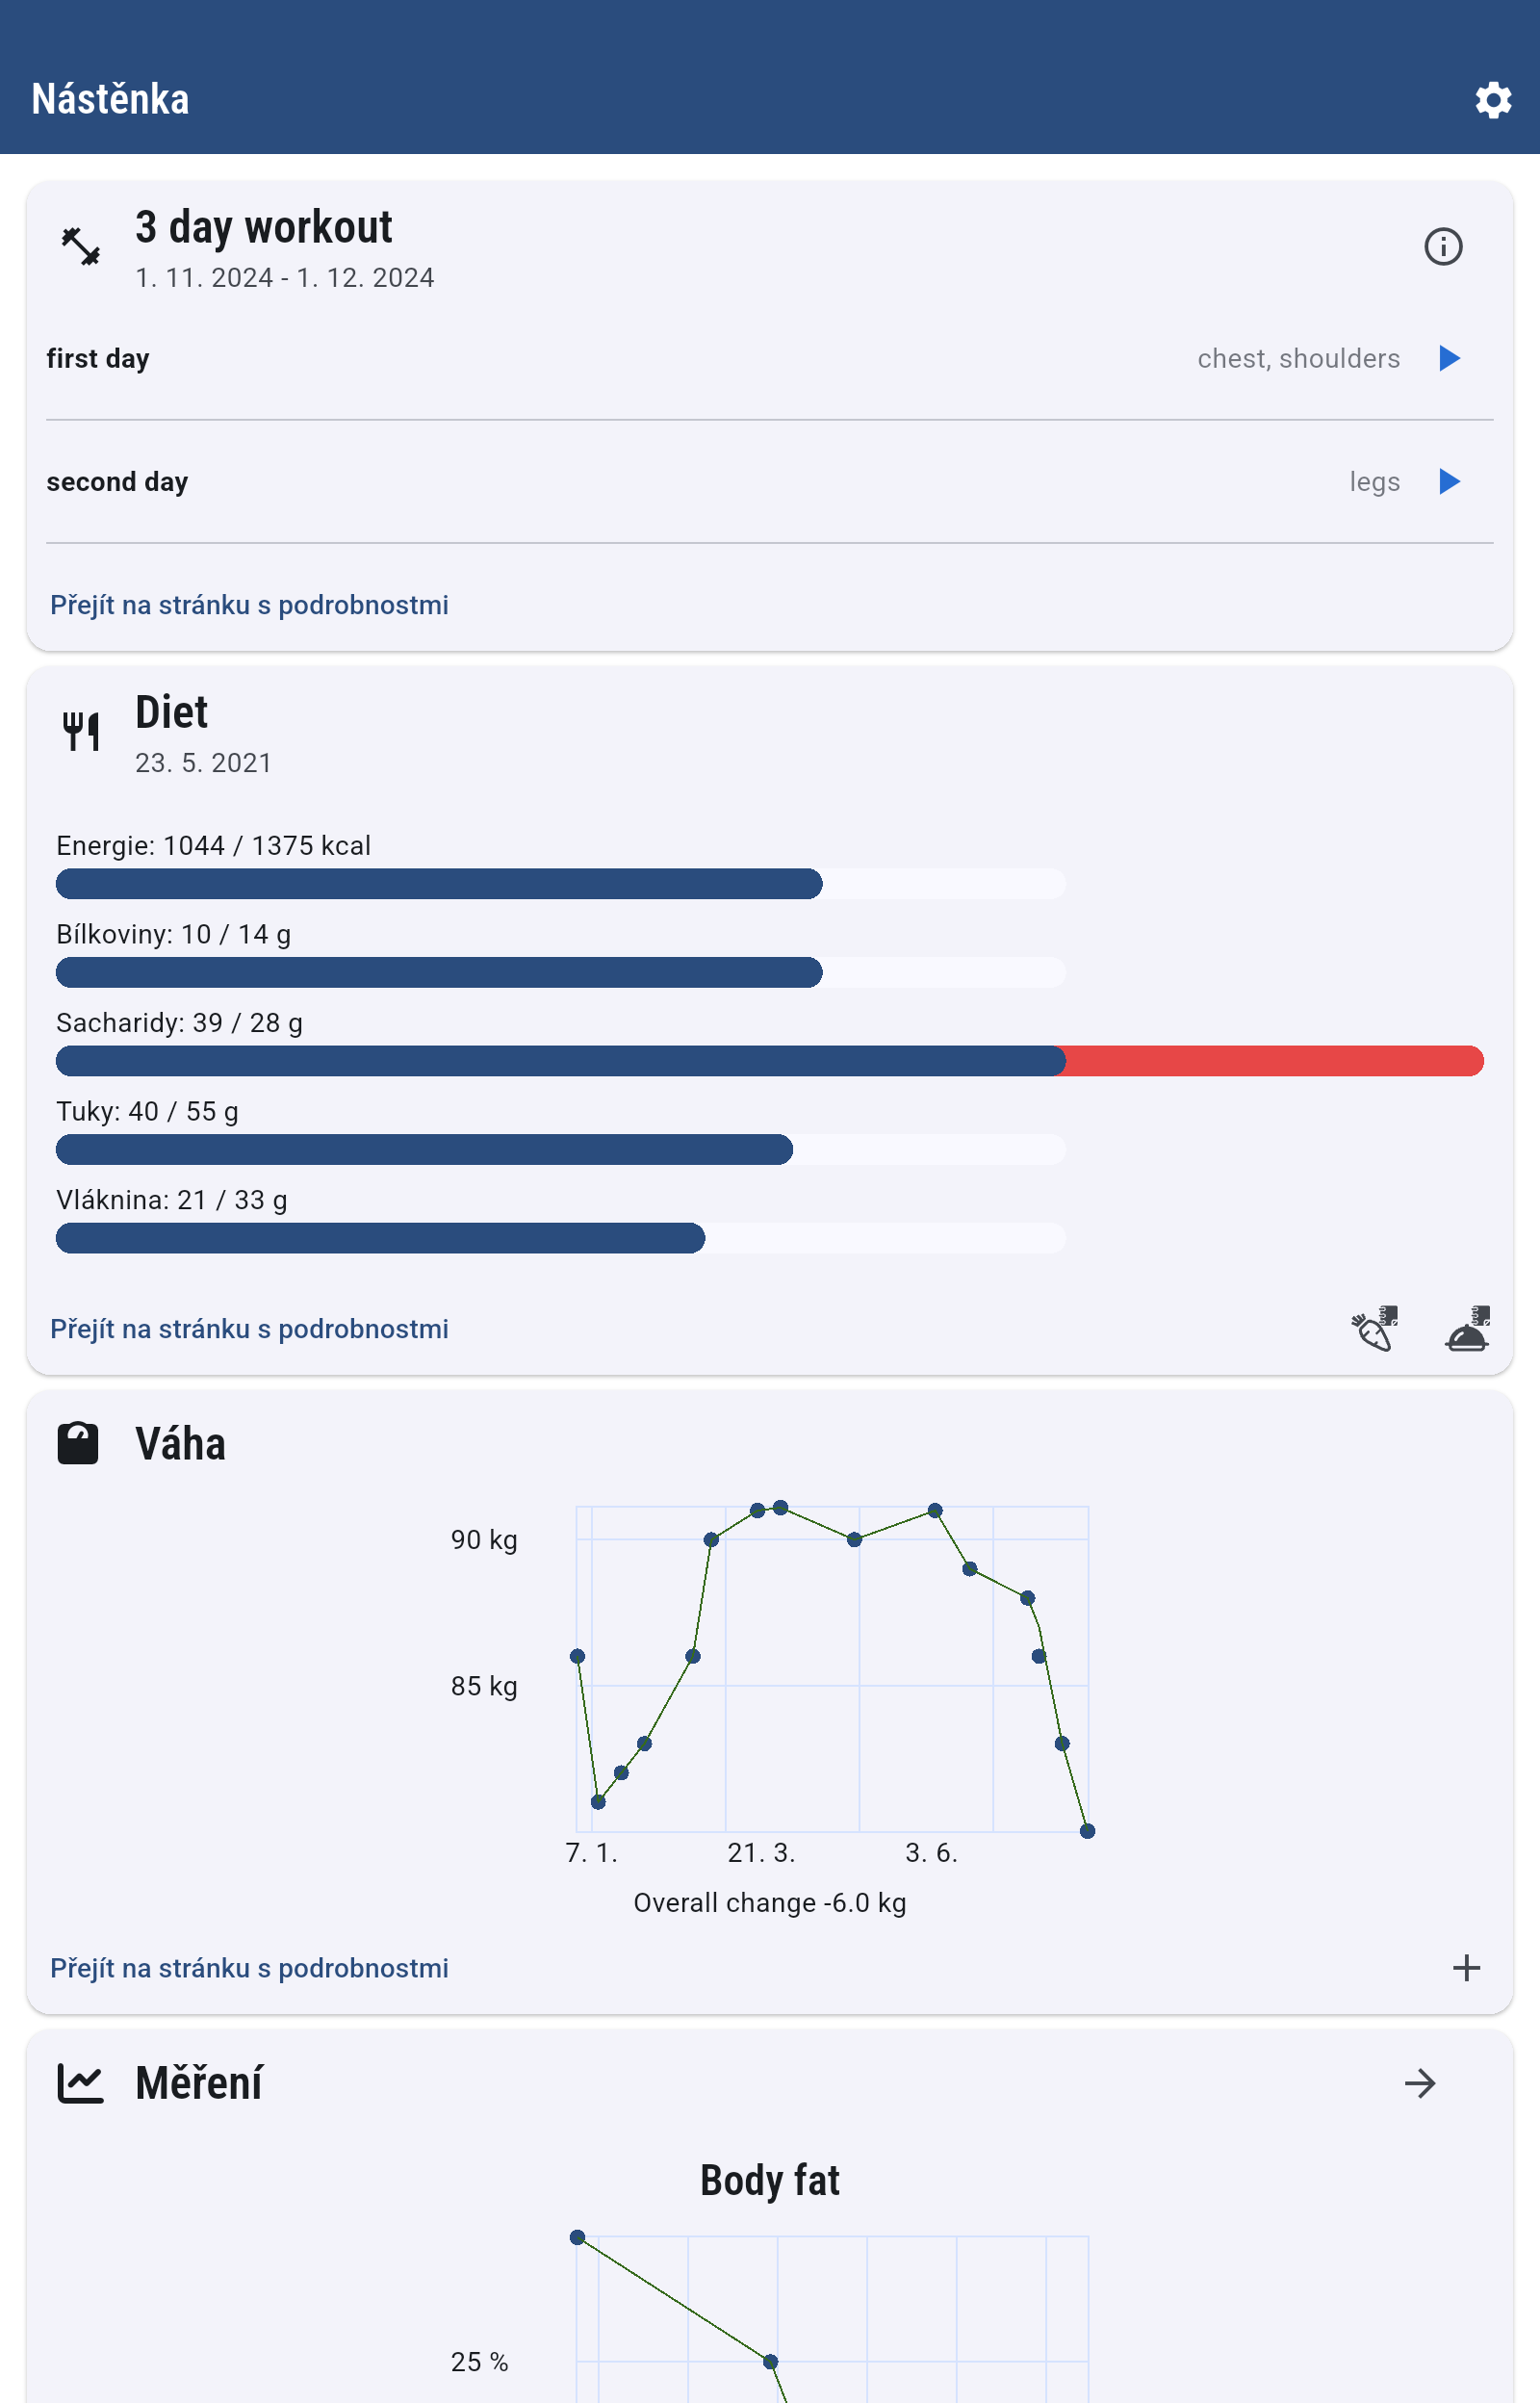
Task: Start the second day legs workout
Action: [x=1449, y=482]
